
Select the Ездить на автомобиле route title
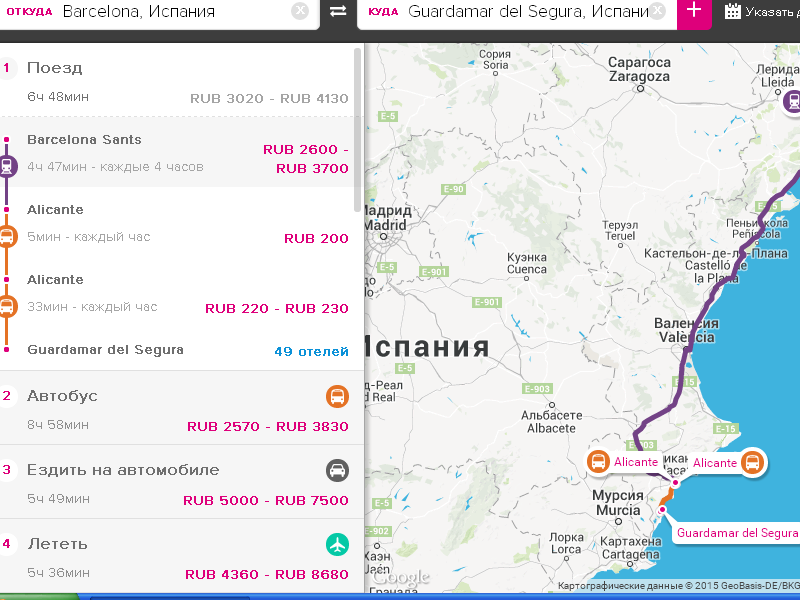tap(123, 470)
